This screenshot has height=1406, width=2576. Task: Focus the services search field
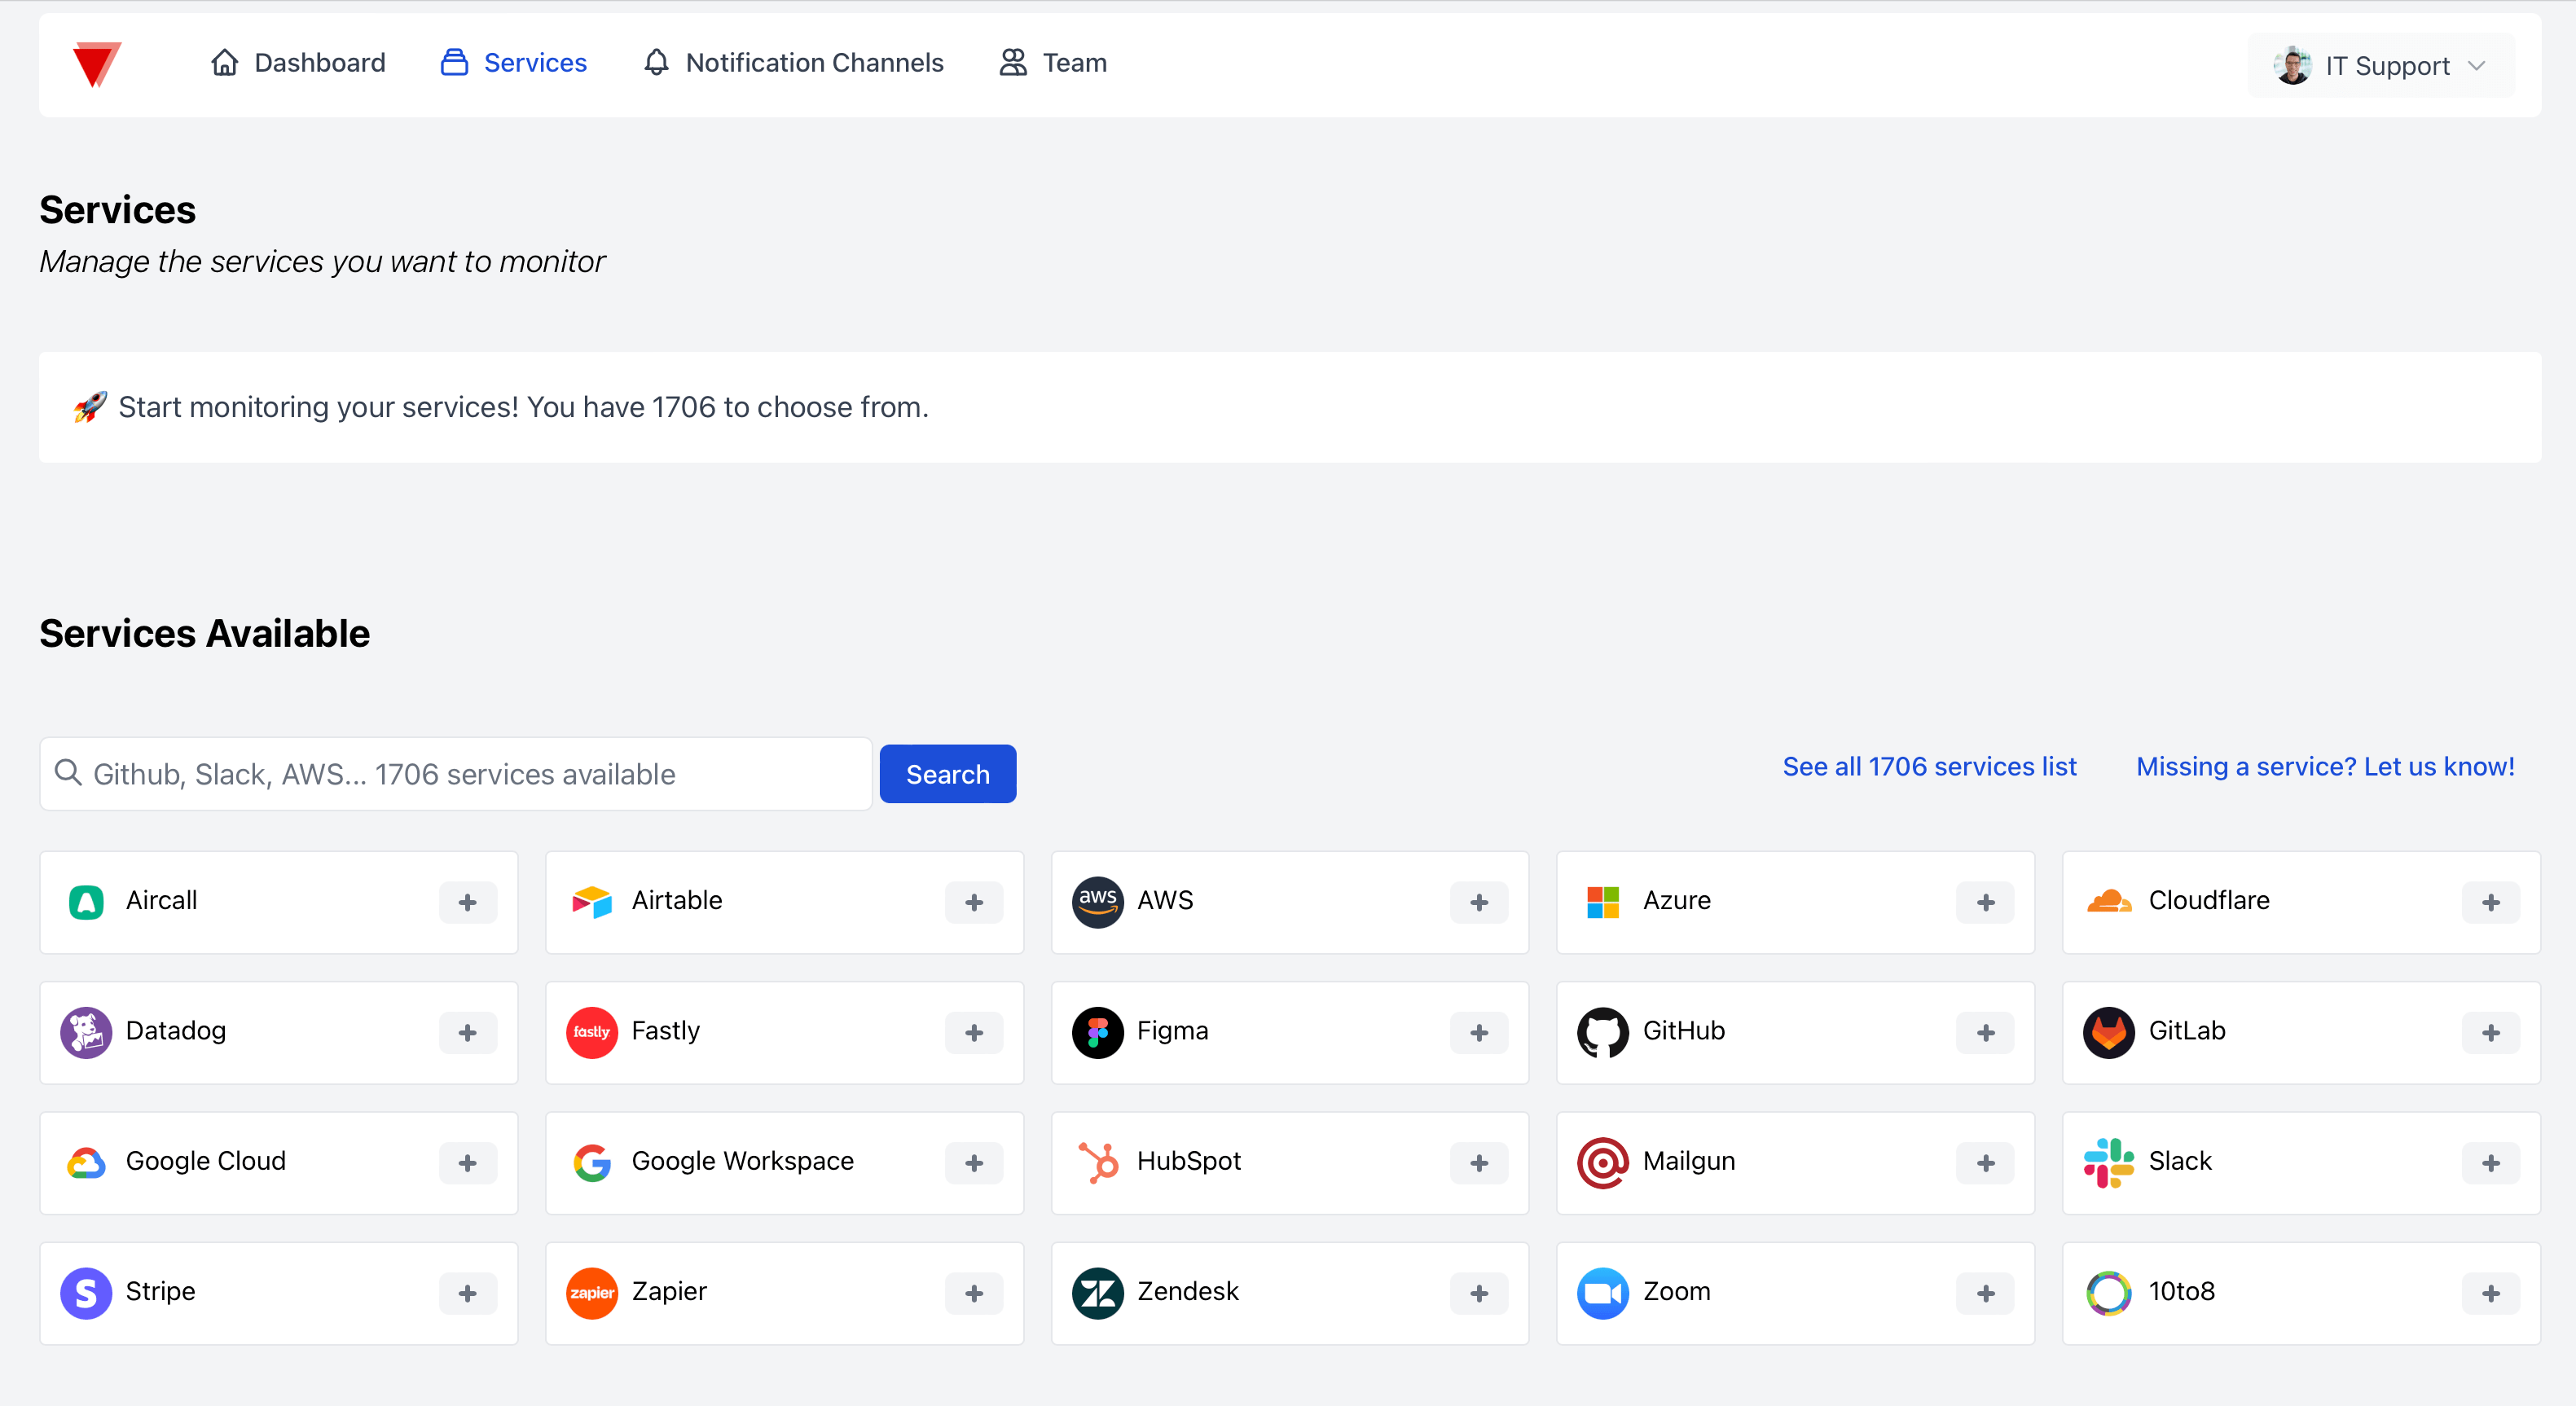pyautogui.click(x=456, y=774)
